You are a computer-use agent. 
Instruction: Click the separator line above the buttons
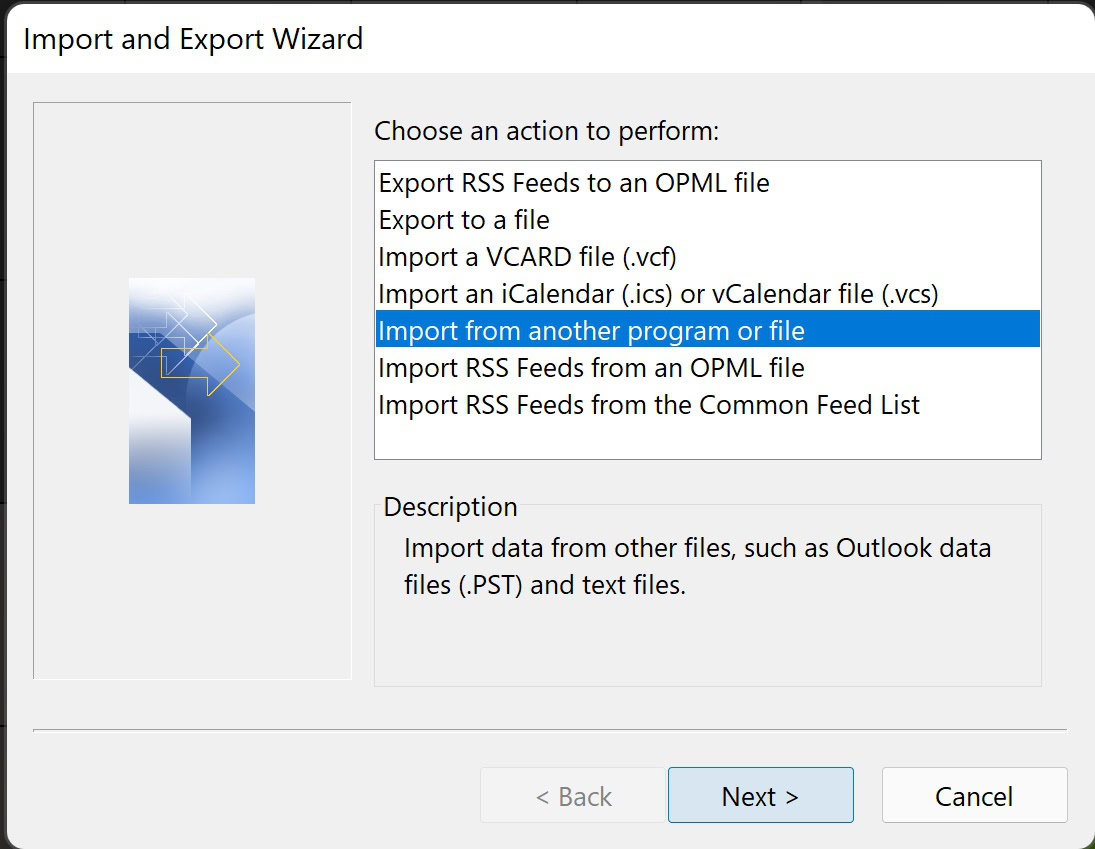(x=550, y=731)
